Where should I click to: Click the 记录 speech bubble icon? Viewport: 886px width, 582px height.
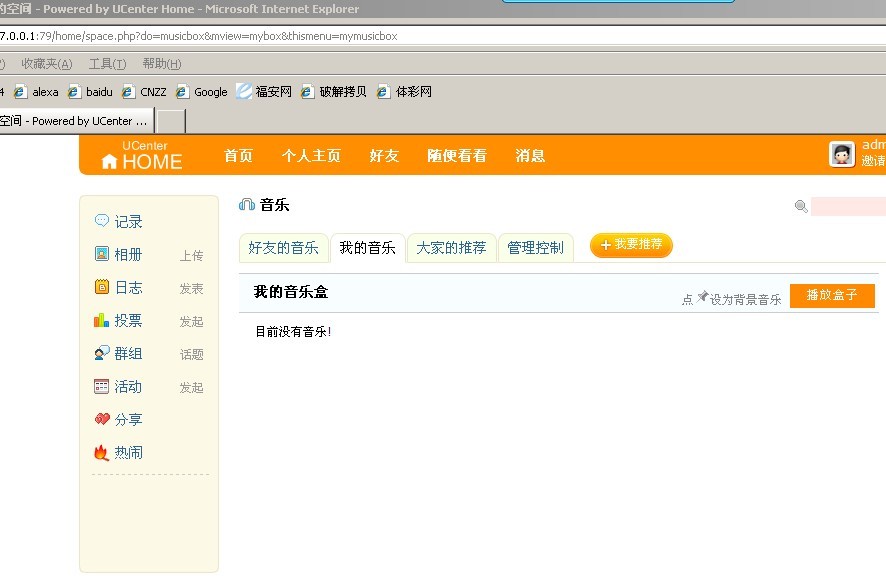tap(102, 220)
